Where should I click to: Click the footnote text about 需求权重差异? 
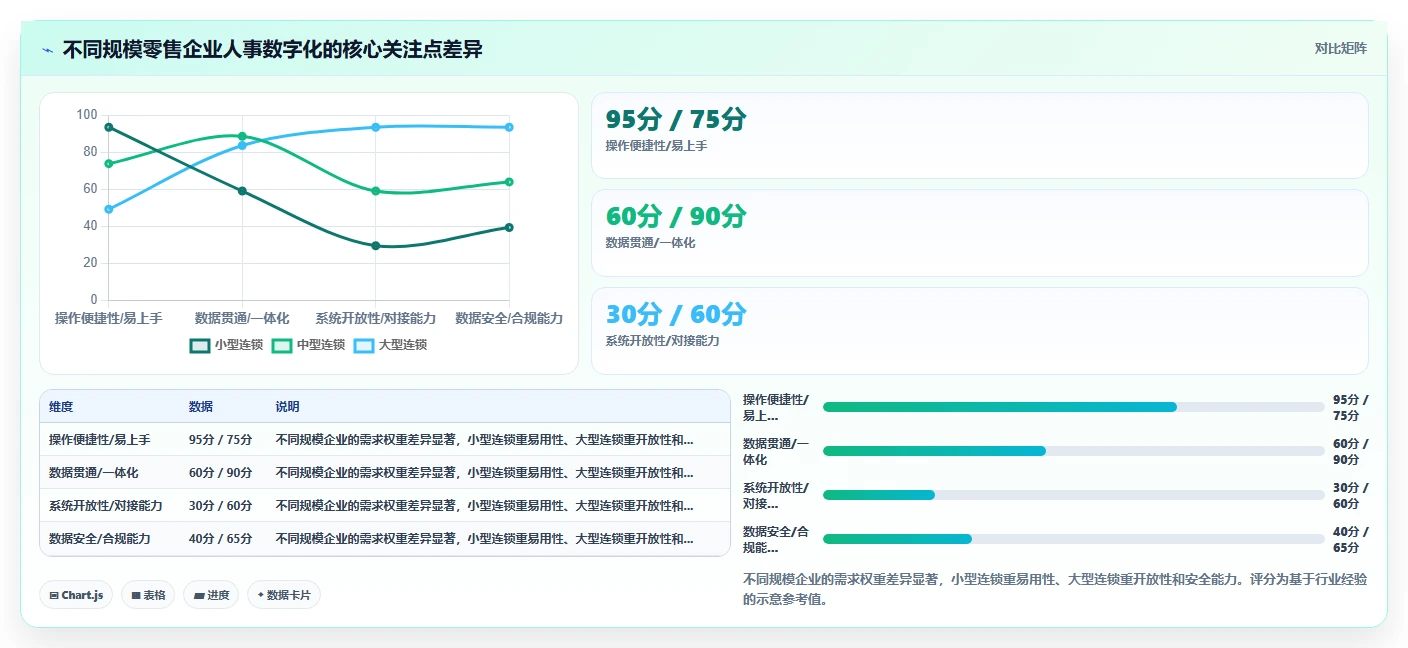pyautogui.click(x=1055, y=590)
